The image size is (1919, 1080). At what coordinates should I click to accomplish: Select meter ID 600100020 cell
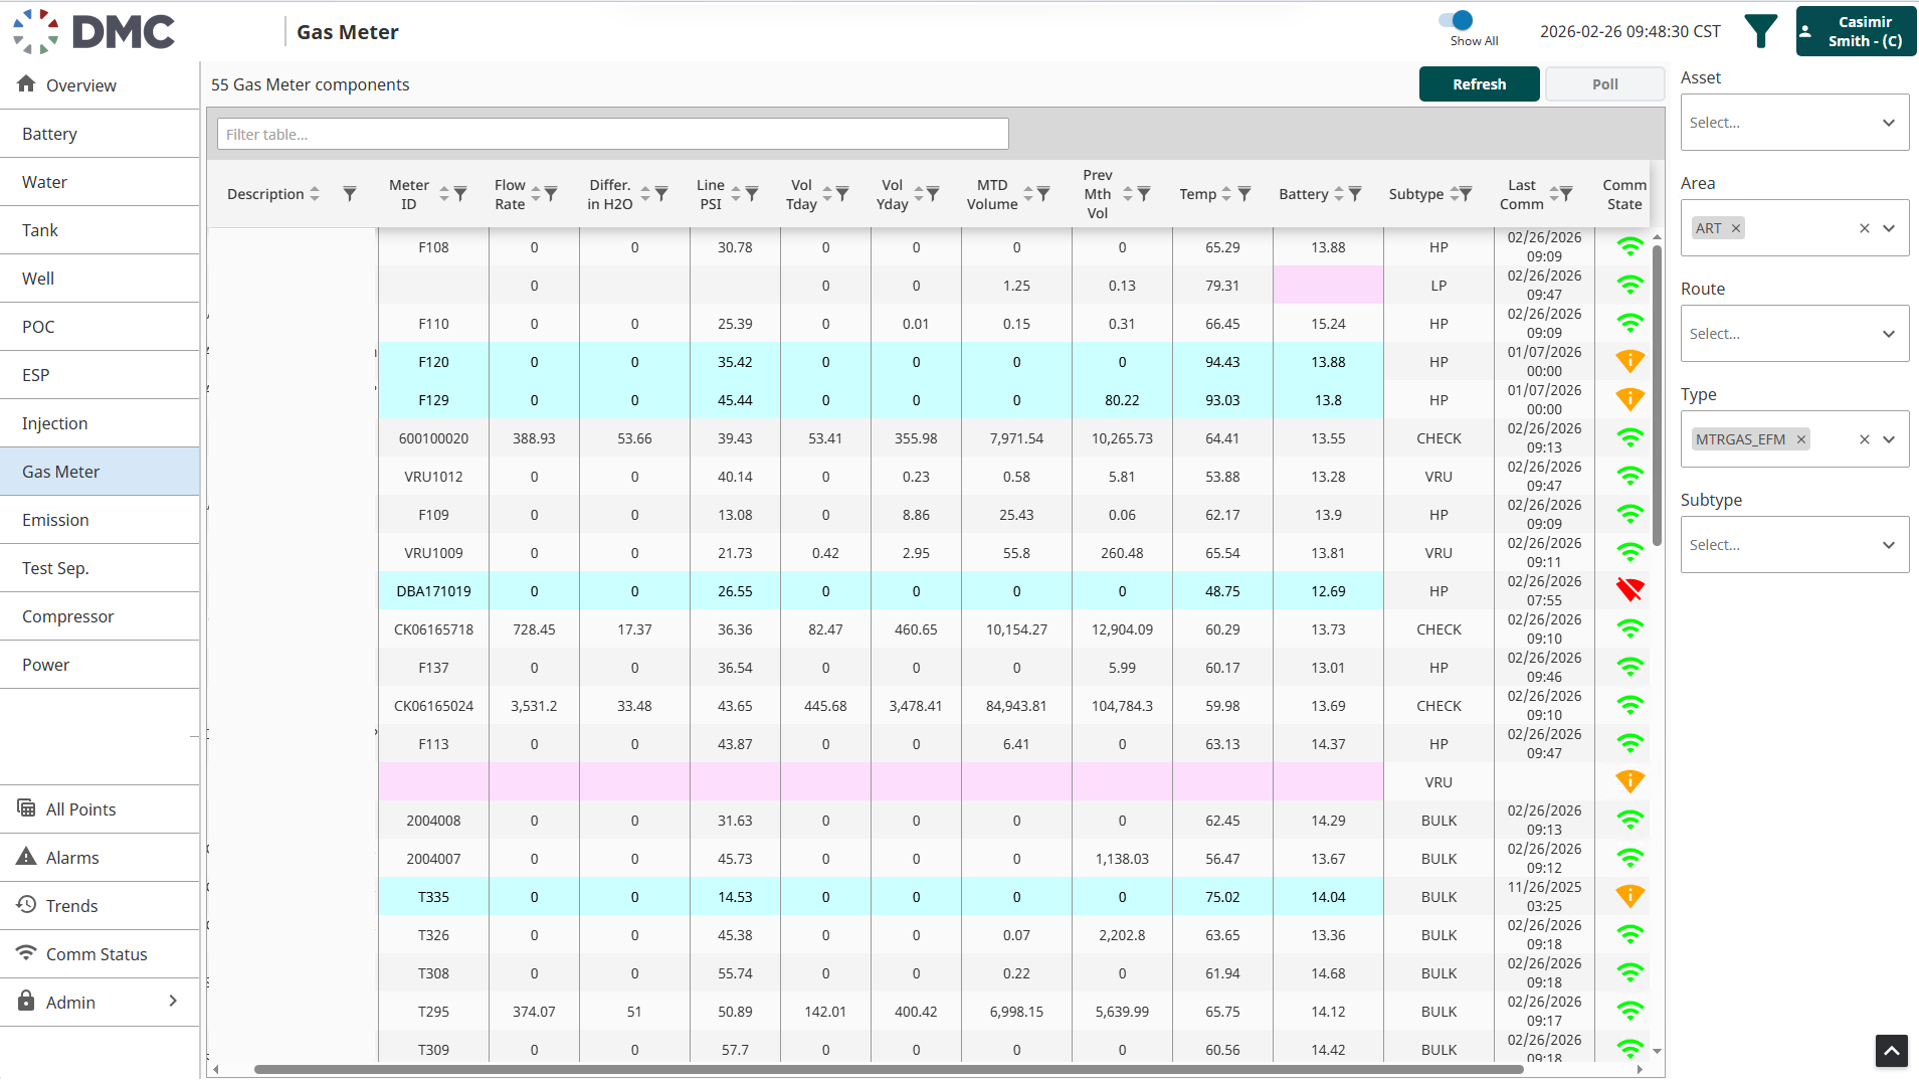point(433,438)
